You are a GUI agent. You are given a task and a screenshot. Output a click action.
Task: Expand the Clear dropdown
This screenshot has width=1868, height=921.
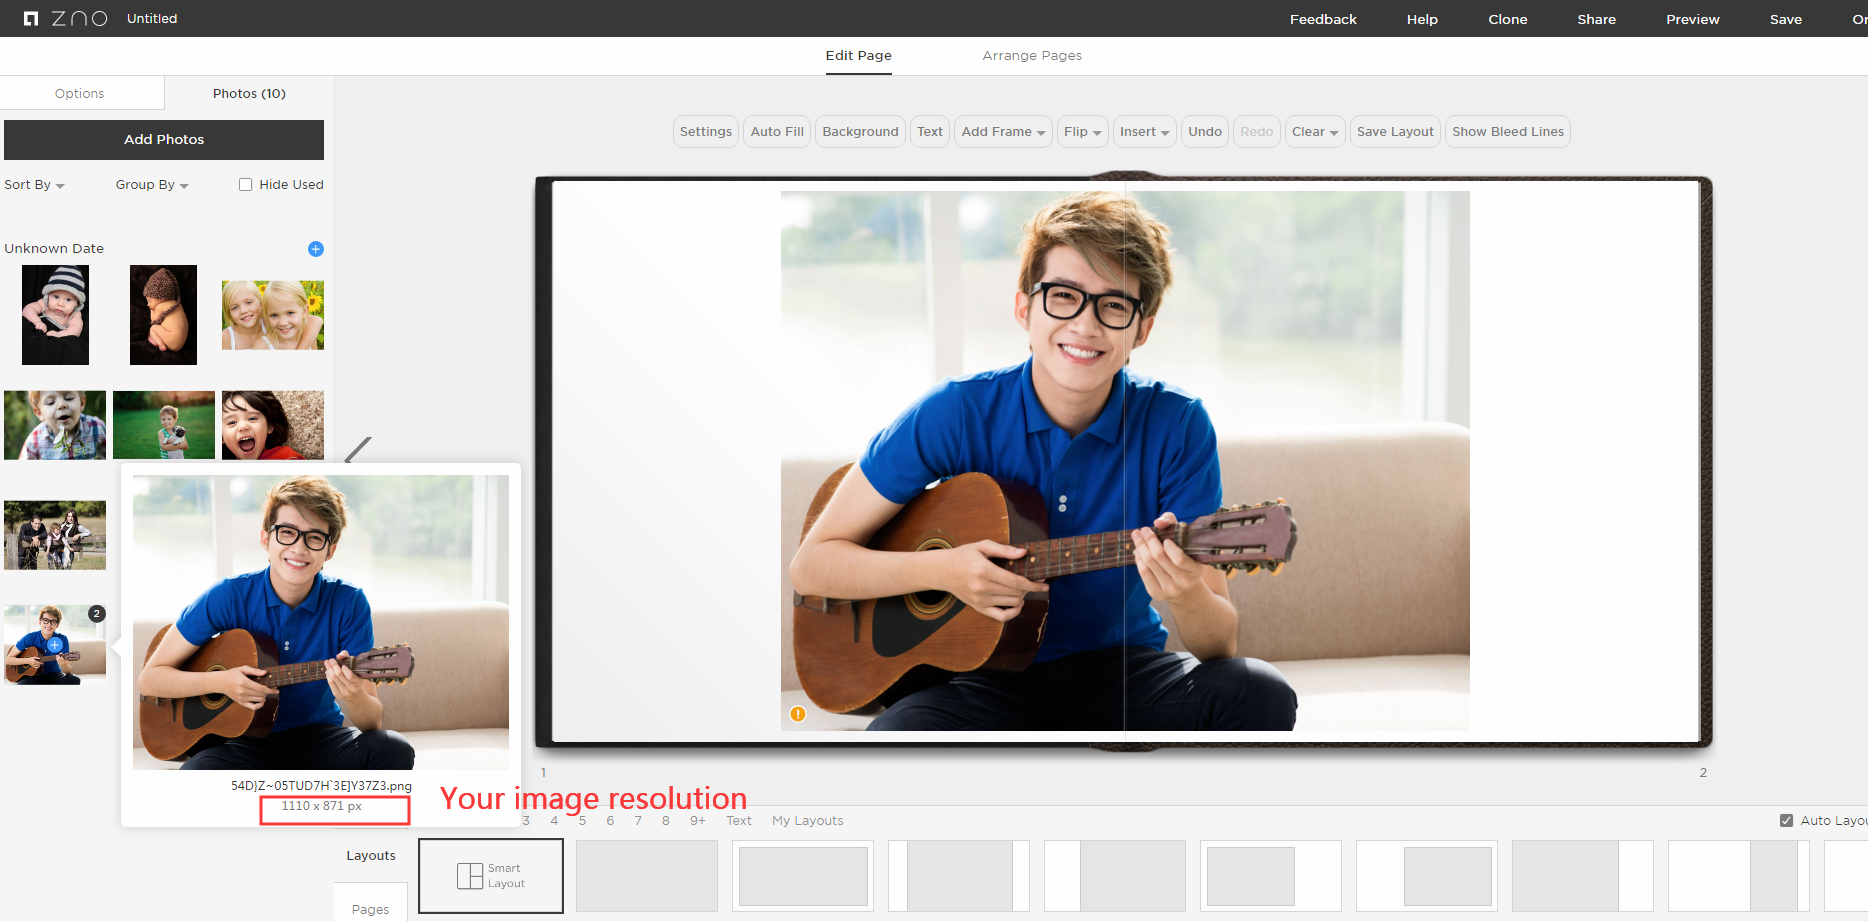(x=1314, y=132)
